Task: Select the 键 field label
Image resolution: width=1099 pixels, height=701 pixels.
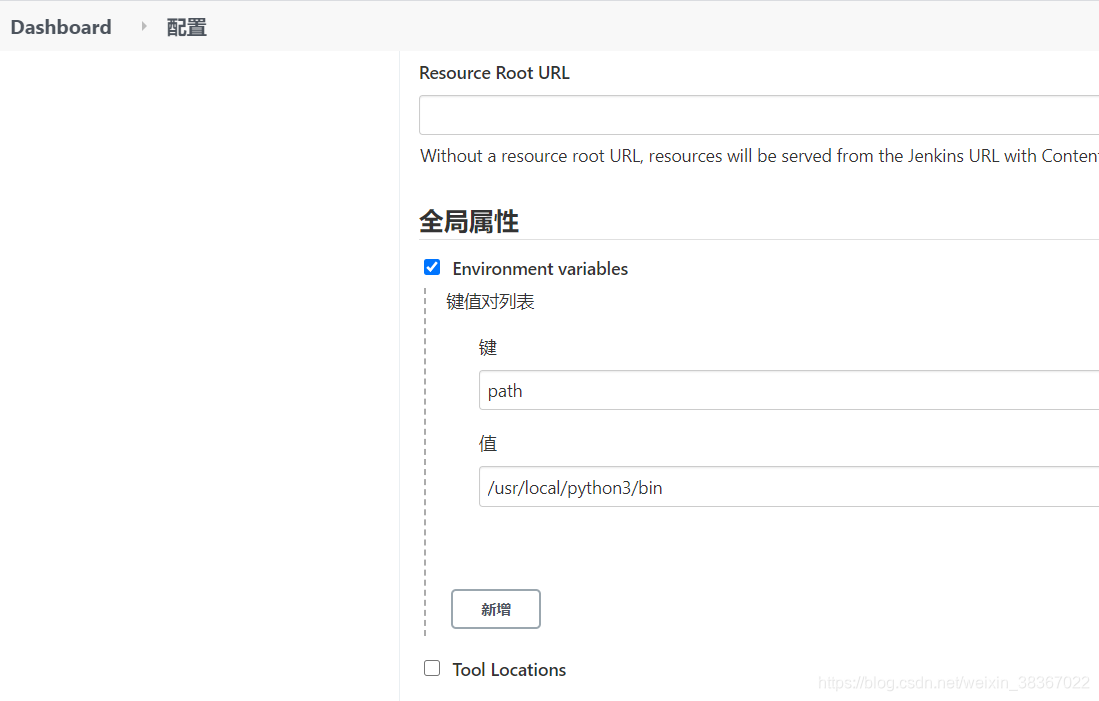Action: pos(488,348)
